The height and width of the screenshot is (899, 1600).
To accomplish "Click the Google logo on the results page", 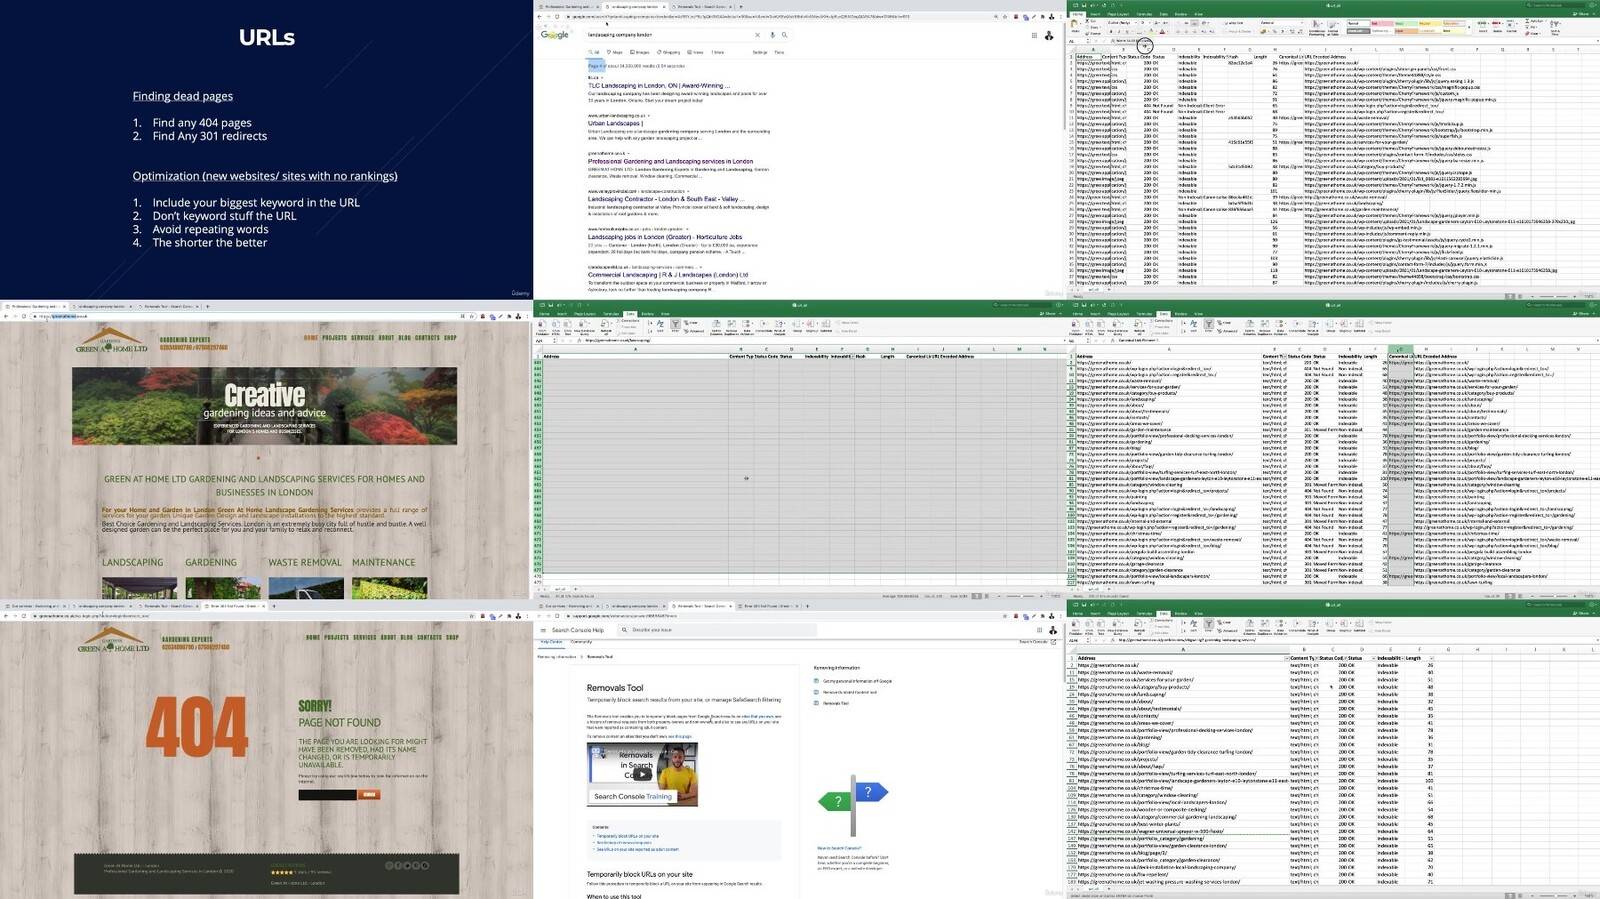I will click(x=554, y=35).
